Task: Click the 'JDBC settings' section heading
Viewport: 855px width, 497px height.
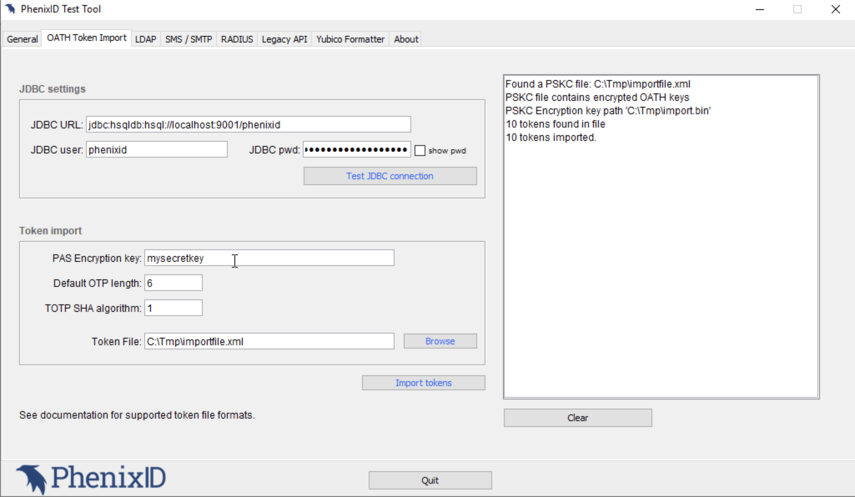Action: pos(52,89)
